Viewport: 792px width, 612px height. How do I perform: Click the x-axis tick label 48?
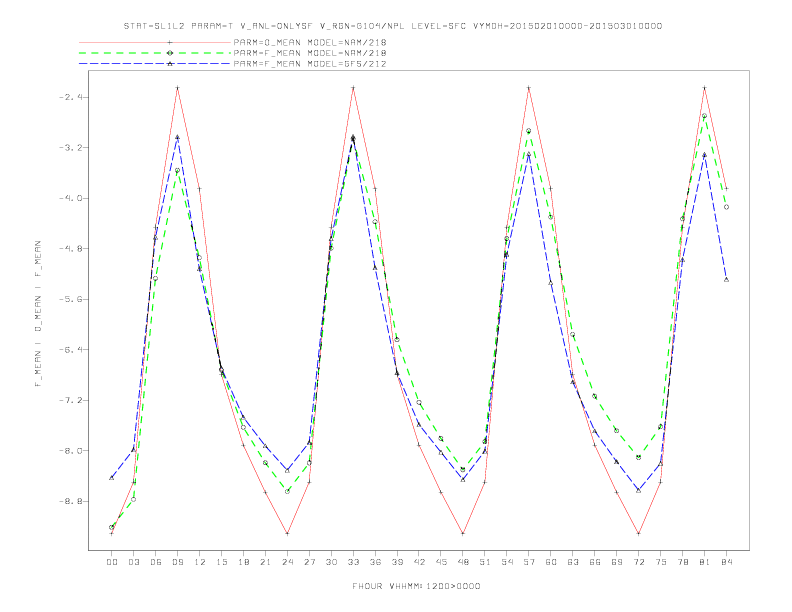[463, 562]
